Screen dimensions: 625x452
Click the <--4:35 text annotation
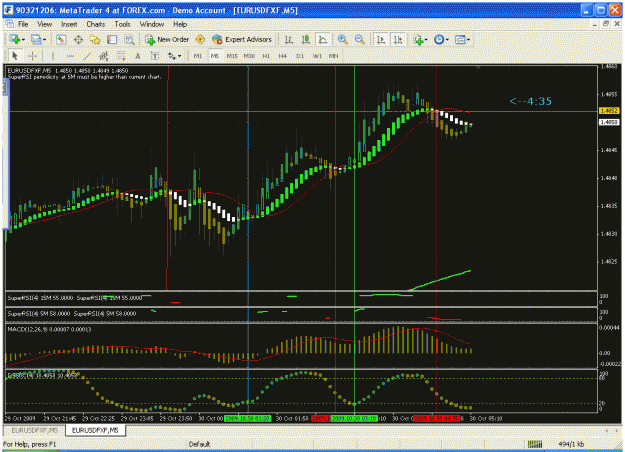click(530, 101)
